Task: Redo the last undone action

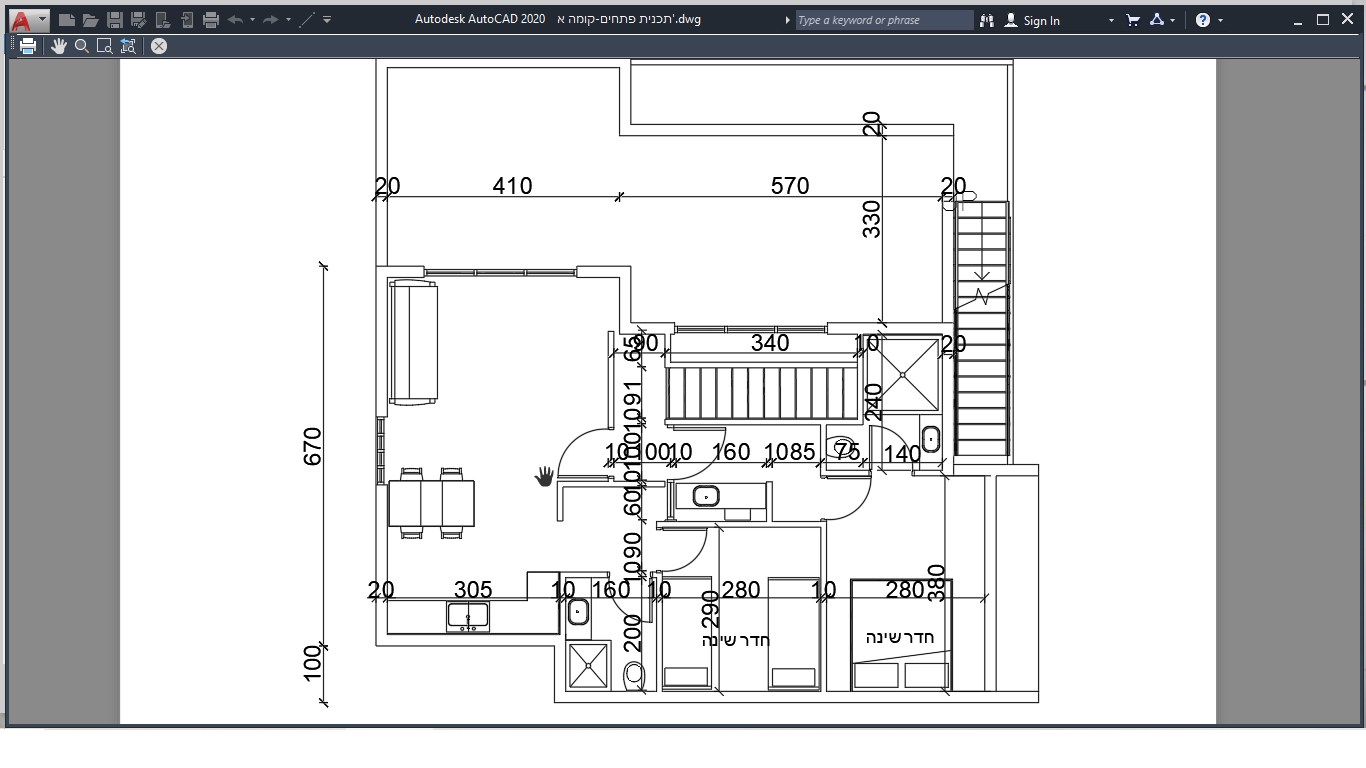Action: pos(270,20)
